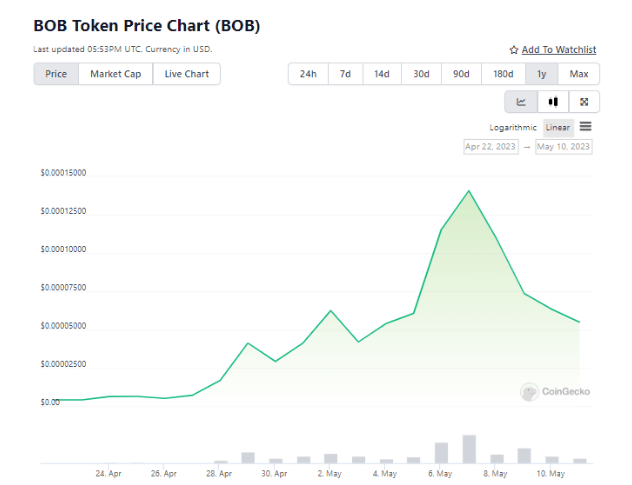Select Linear scale option
This screenshot has width=632, height=485.
click(x=557, y=128)
